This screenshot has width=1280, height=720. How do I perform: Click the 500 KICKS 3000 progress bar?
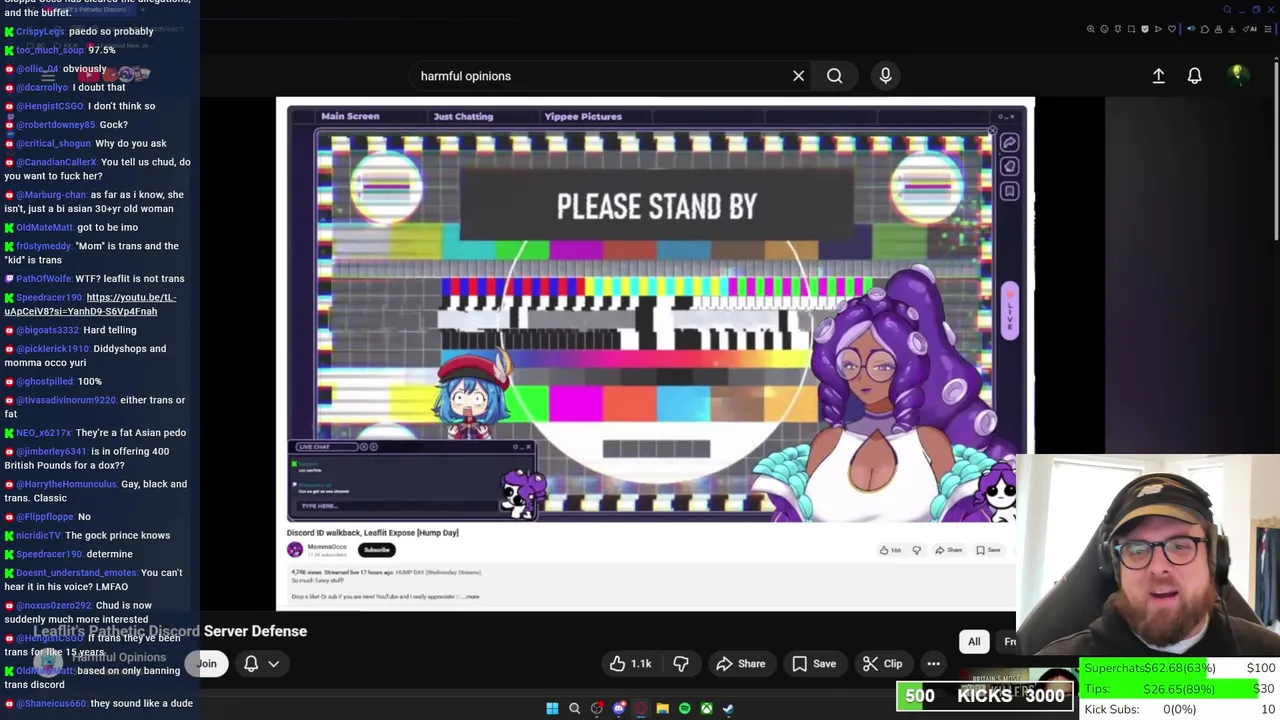click(985, 696)
